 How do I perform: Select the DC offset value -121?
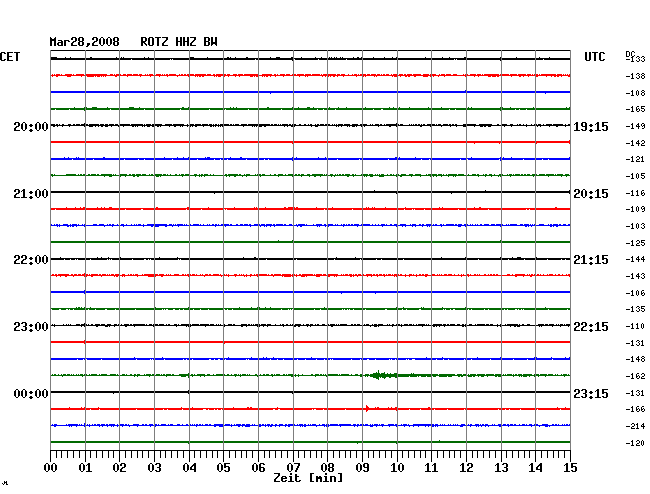point(635,159)
